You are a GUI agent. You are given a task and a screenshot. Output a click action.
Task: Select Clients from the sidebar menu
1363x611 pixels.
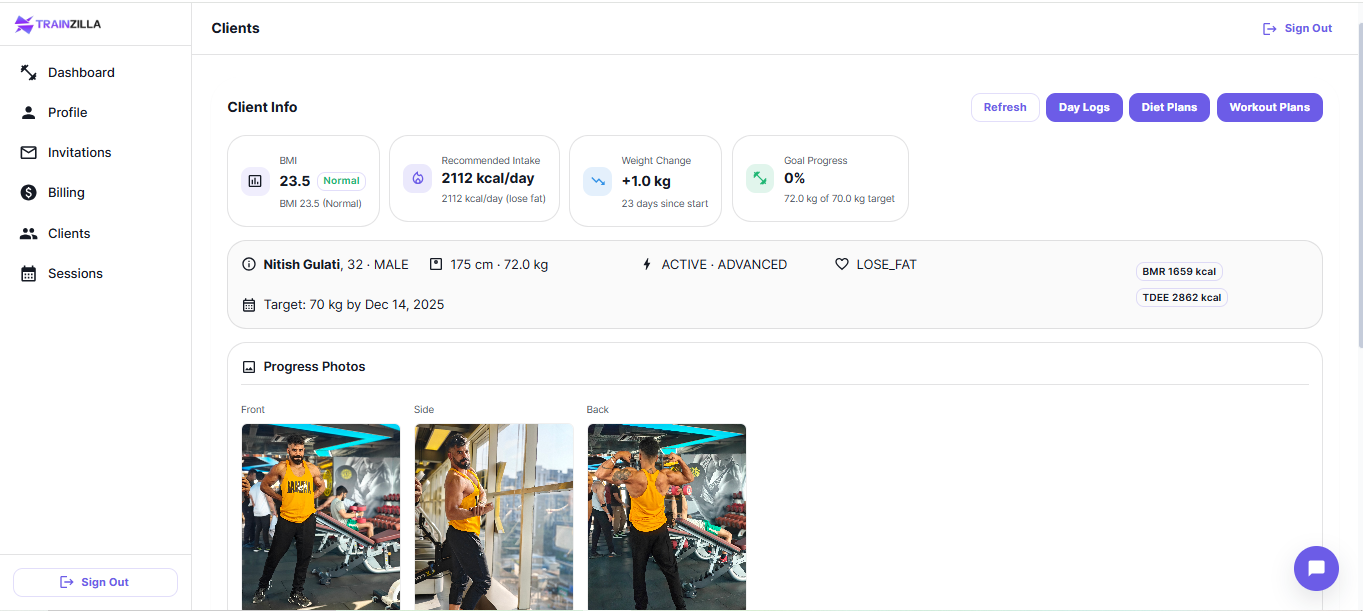(x=68, y=233)
